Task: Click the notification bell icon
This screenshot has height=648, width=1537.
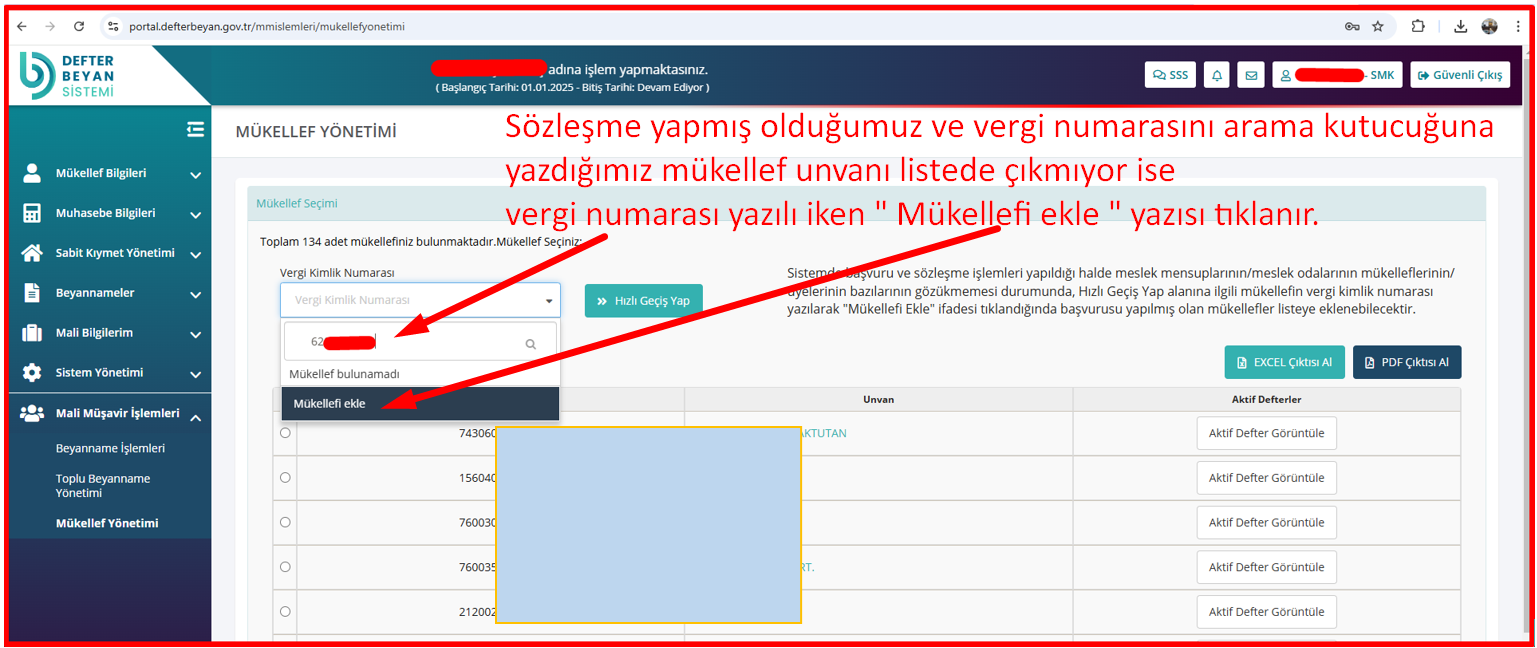Action: click(x=1217, y=75)
